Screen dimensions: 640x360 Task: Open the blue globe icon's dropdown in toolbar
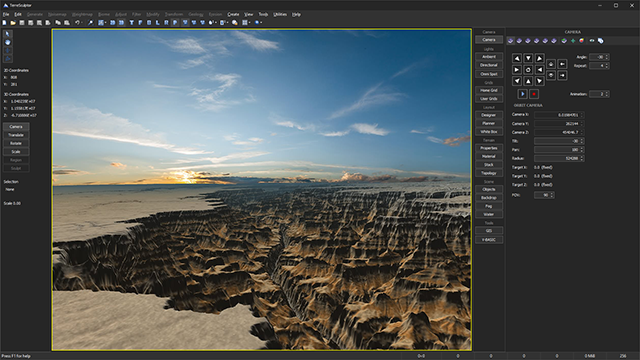click(x=261, y=23)
